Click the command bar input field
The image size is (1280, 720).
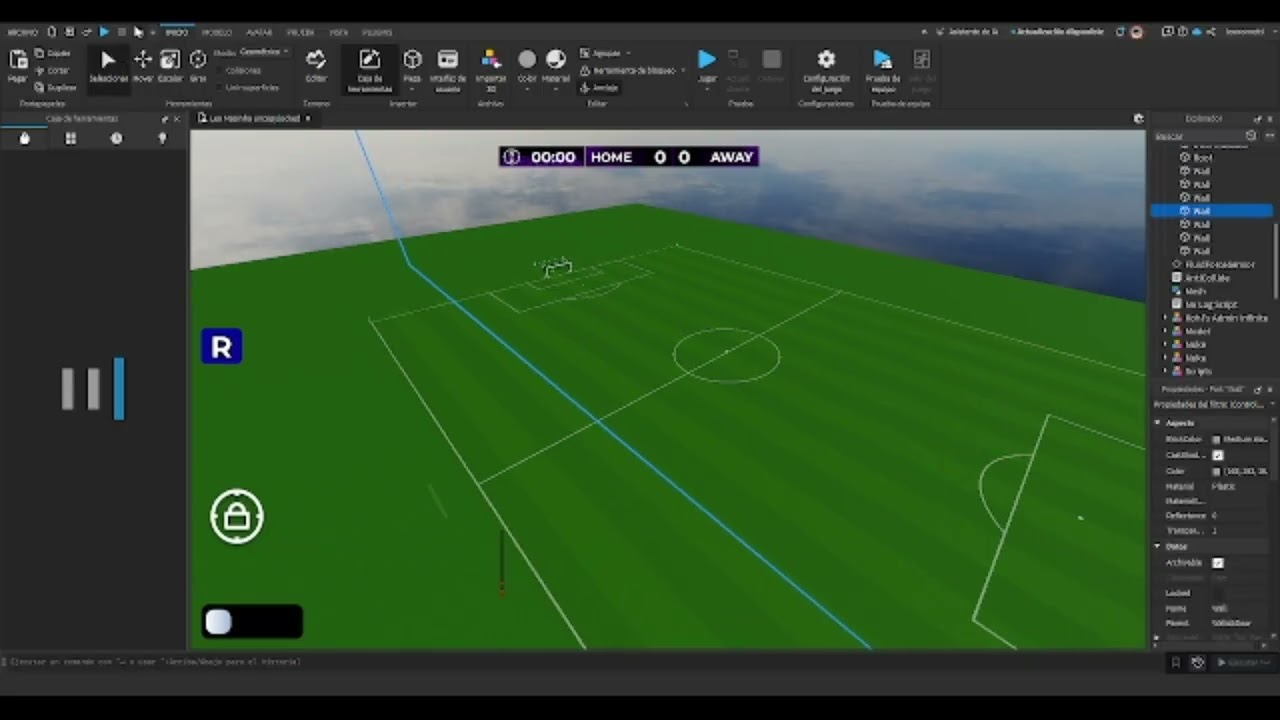pos(580,662)
